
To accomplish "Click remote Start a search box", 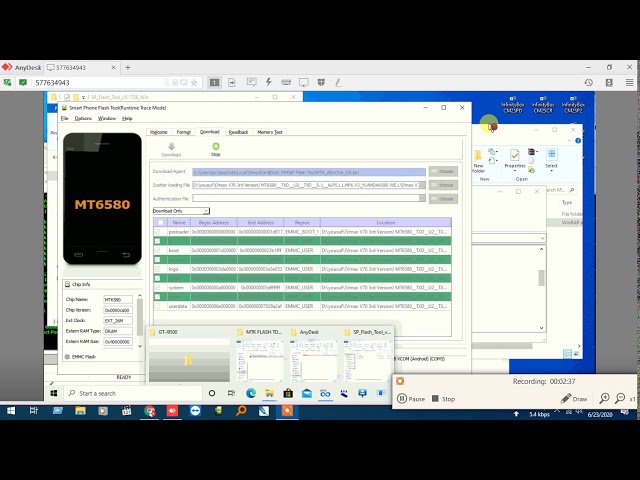I will (133, 393).
